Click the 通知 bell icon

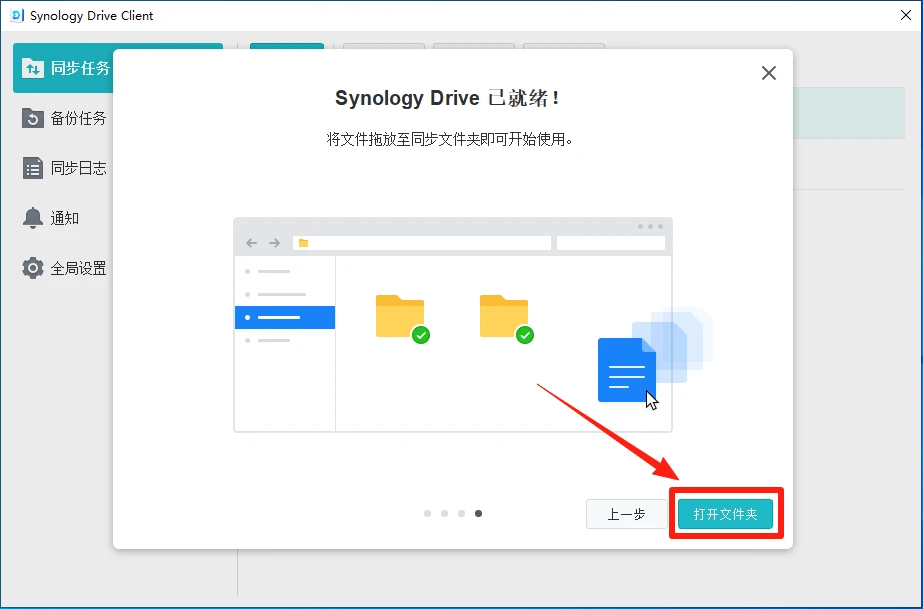pos(32,218)
